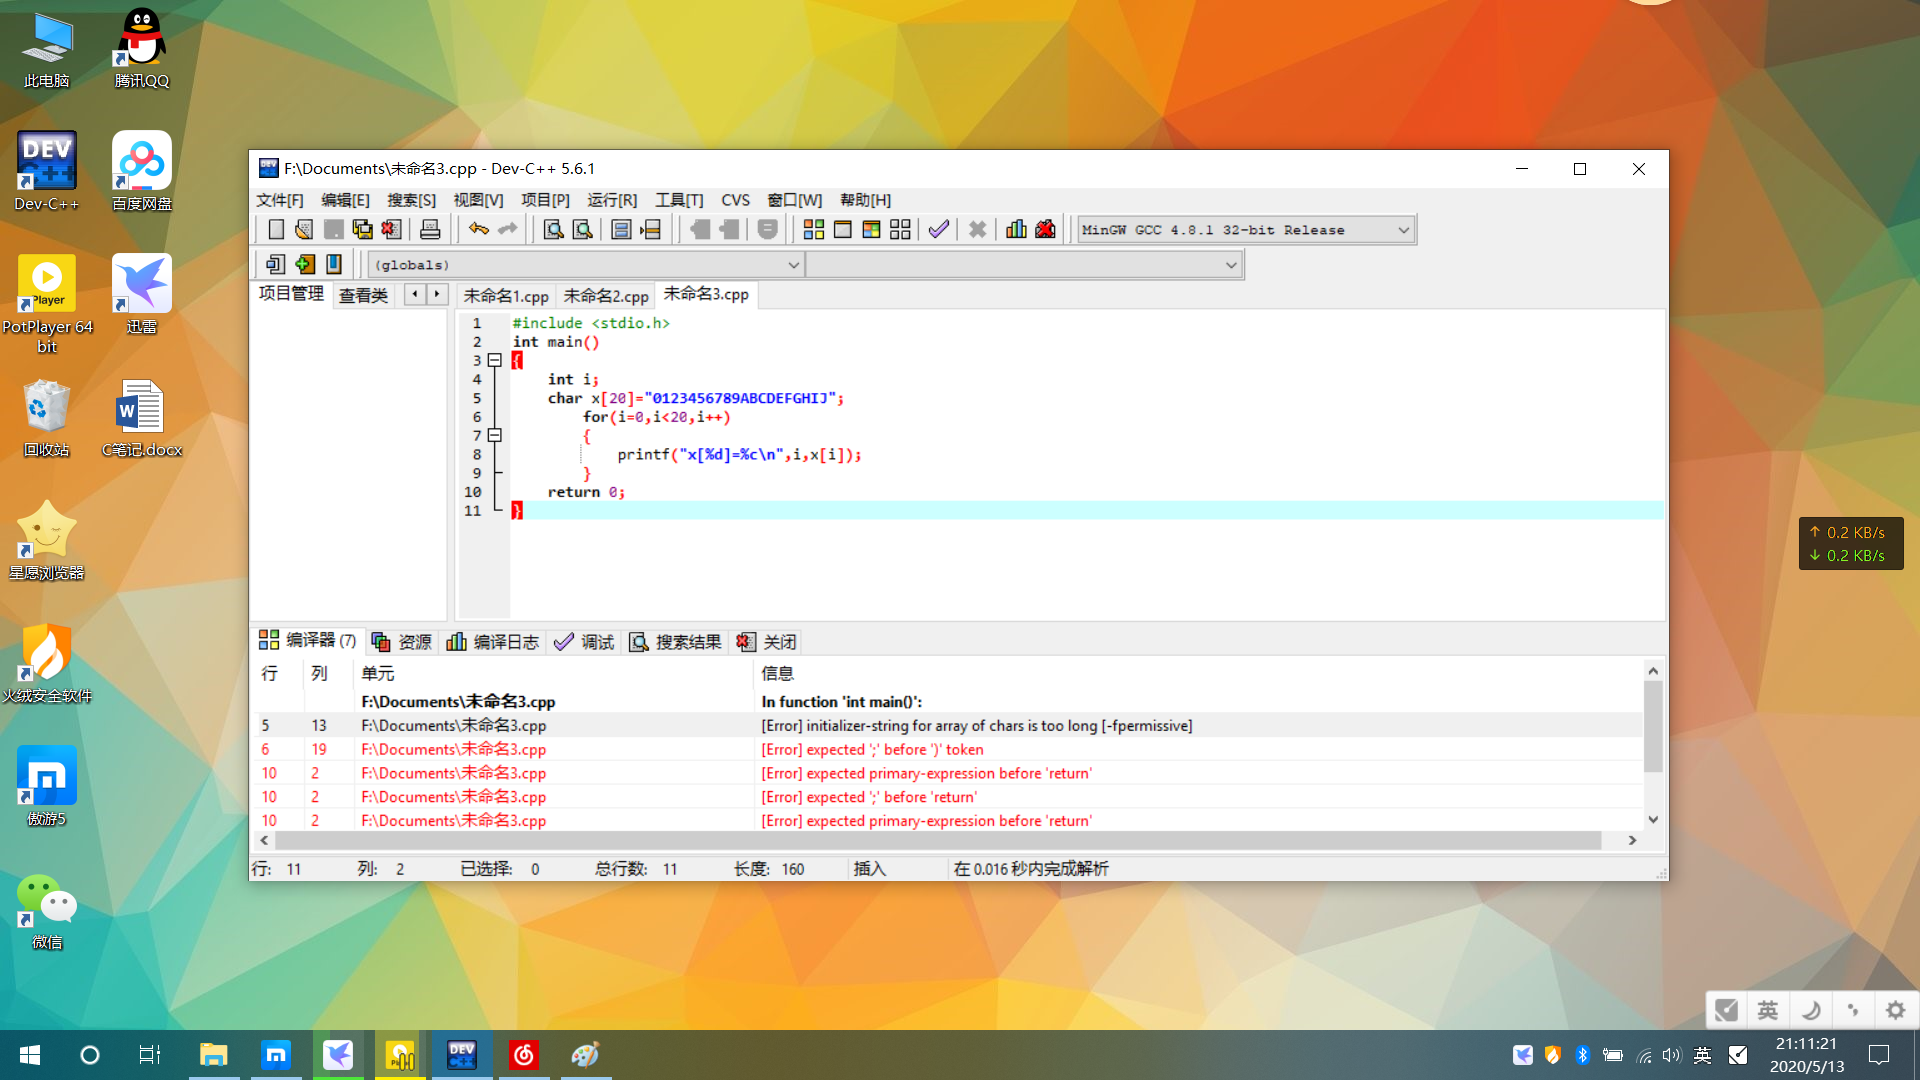The image size is (1920, 1080).
Task: Open the 工具[T] menu
Action: (x=679, y=200)
